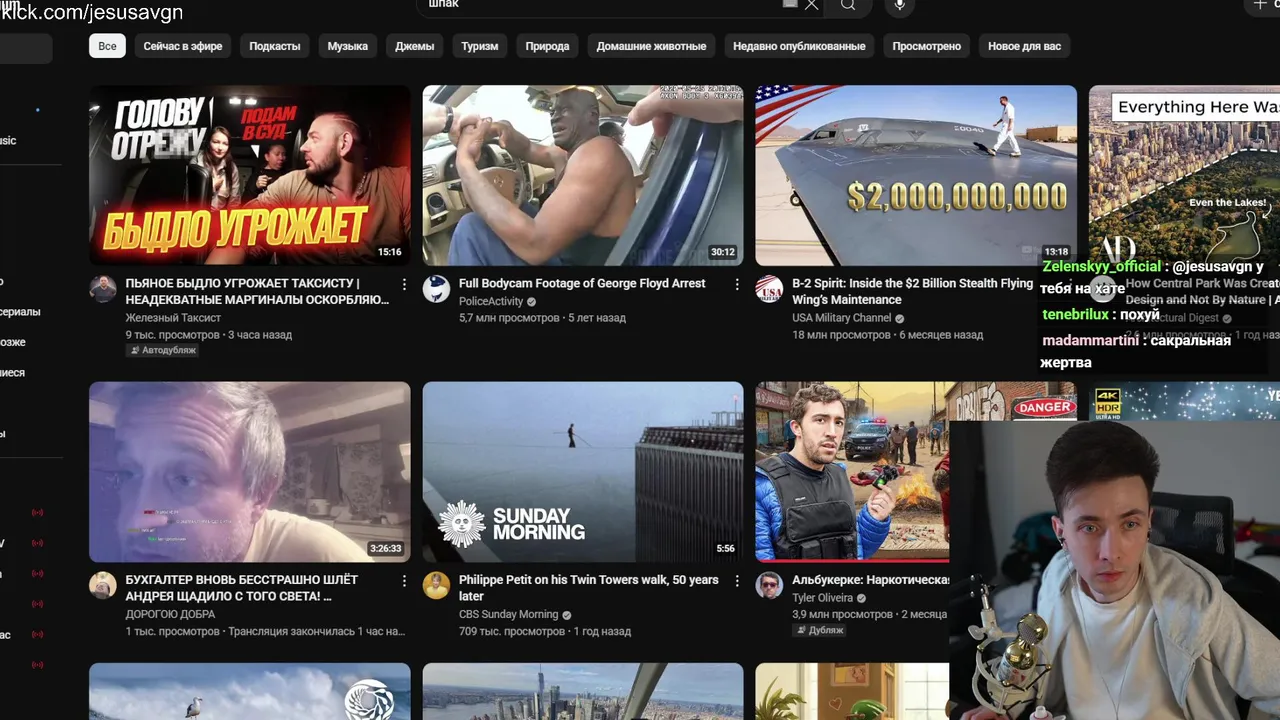Open options menu for ПЬЯНОЕ БЫДЛО video
The width and height of the screenshot is (1280, 720).
tap(404, 285)
